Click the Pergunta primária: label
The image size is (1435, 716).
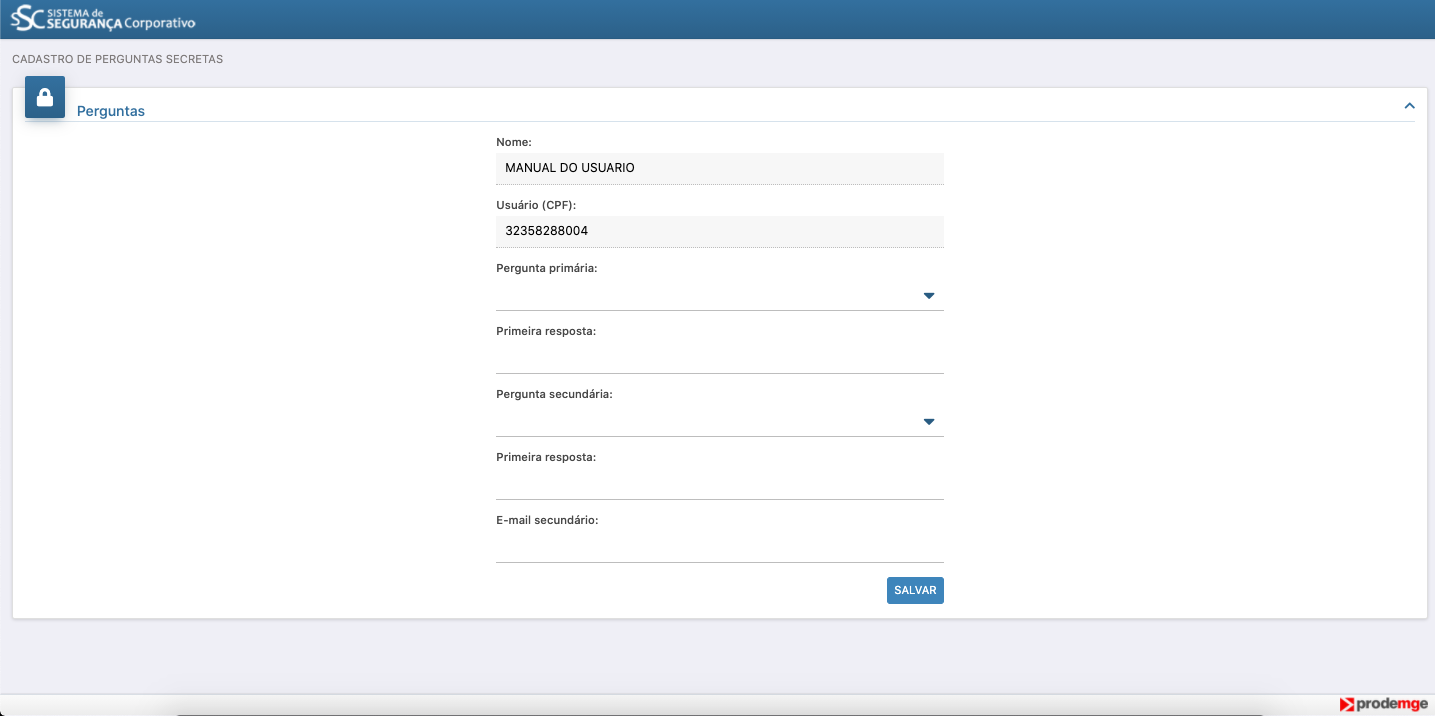pyautogui.click(x=546, y=268)
